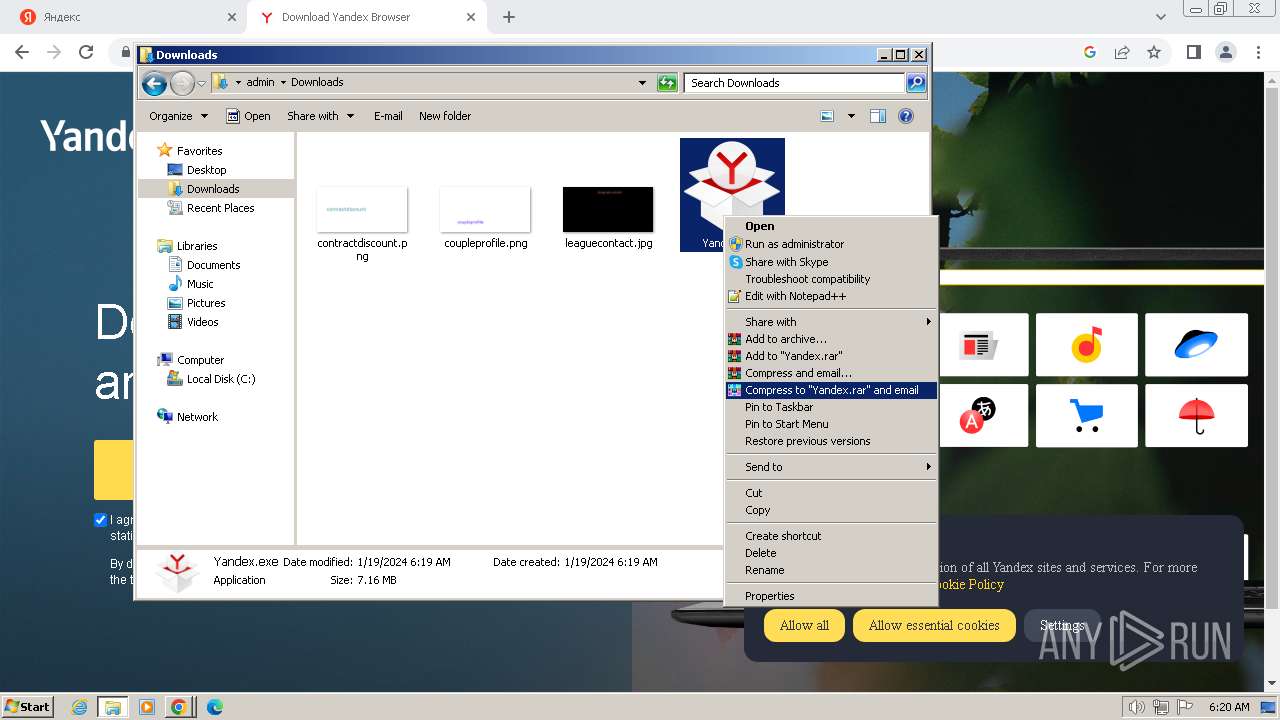
Task: Open a new Chrome tab with plus
Action: coord(509,17)
